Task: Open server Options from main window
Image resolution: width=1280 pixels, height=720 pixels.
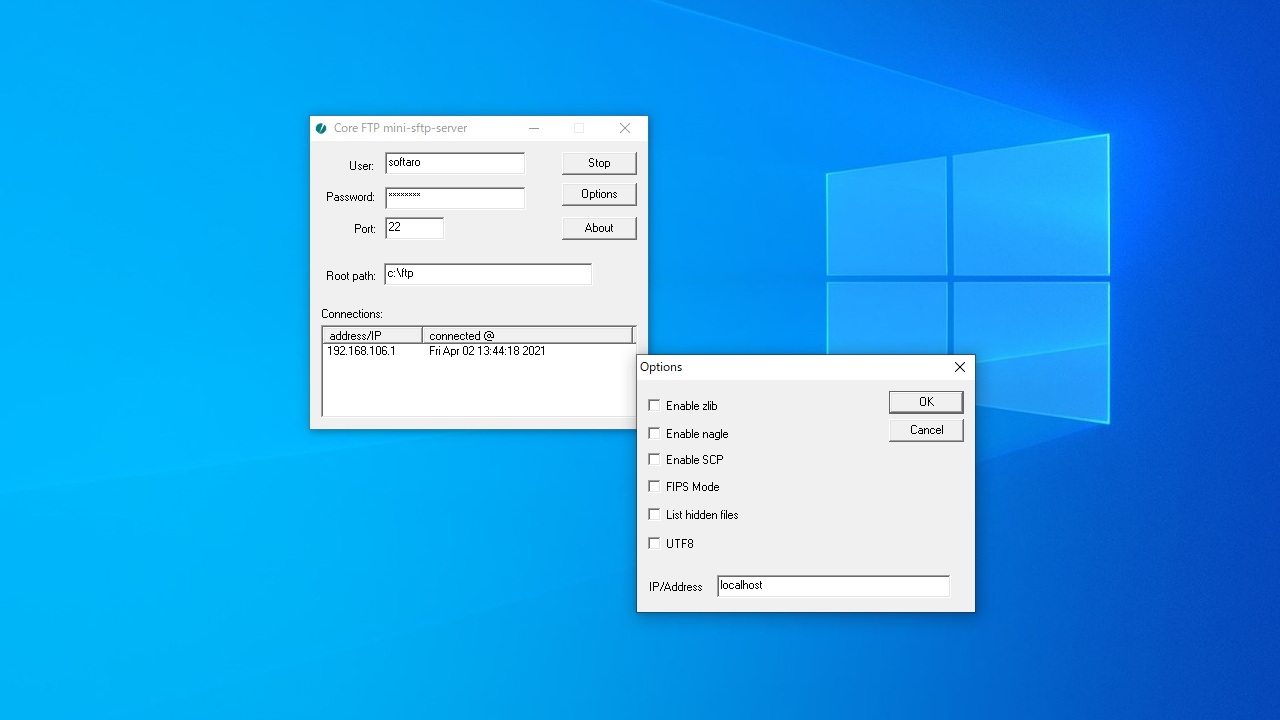Action: pyautogui.click(x=598, y=194)
